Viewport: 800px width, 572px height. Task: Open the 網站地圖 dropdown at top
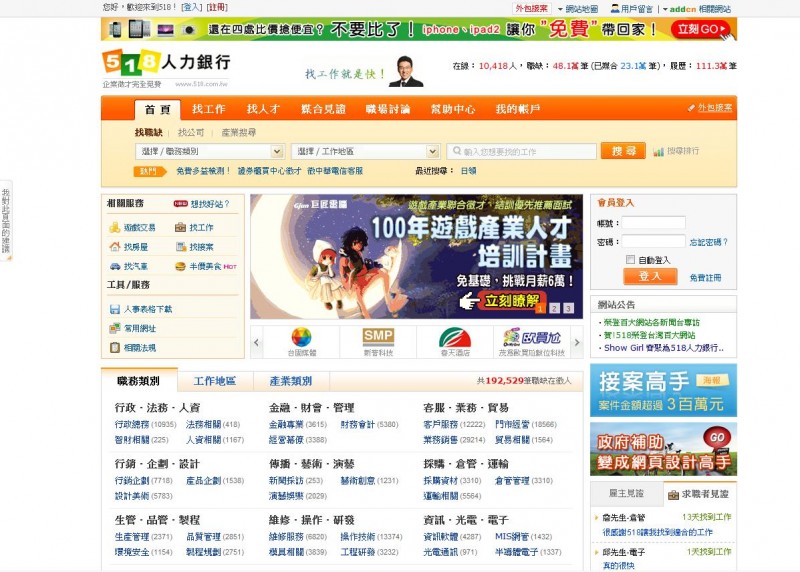[580, 9]
